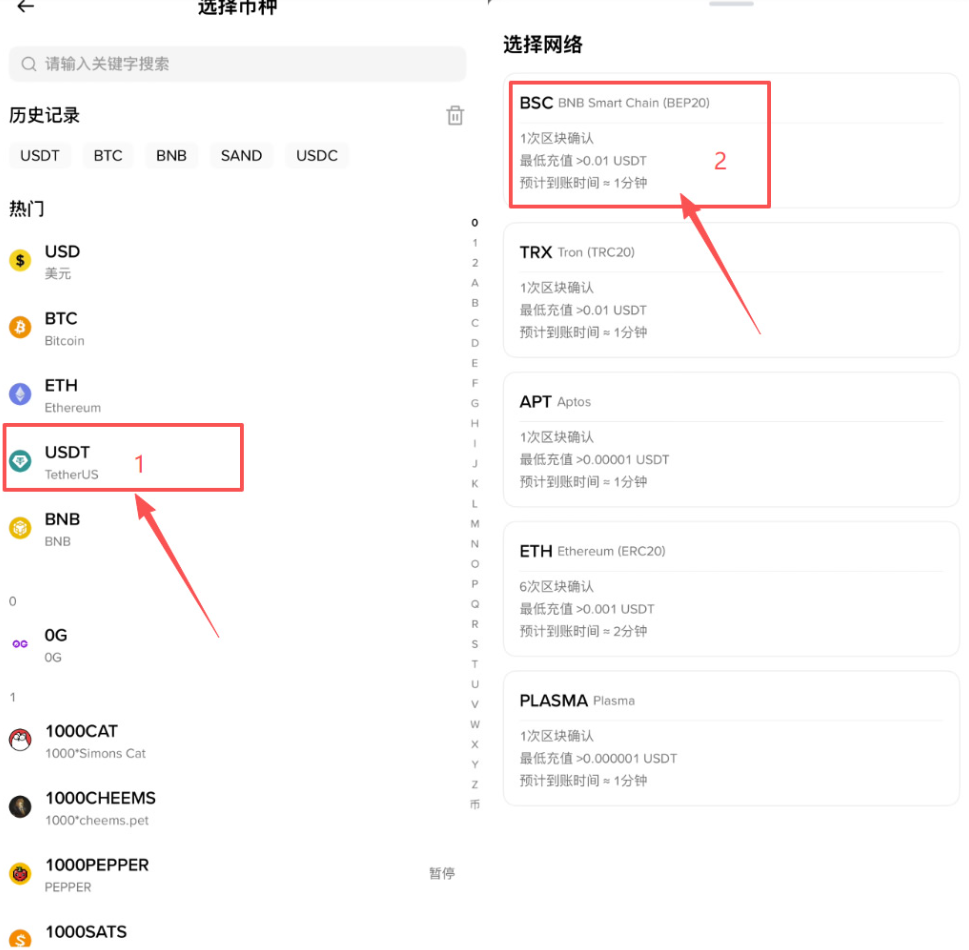Jump to index letter A
This screenshot has height=950, width=969.
475,283
